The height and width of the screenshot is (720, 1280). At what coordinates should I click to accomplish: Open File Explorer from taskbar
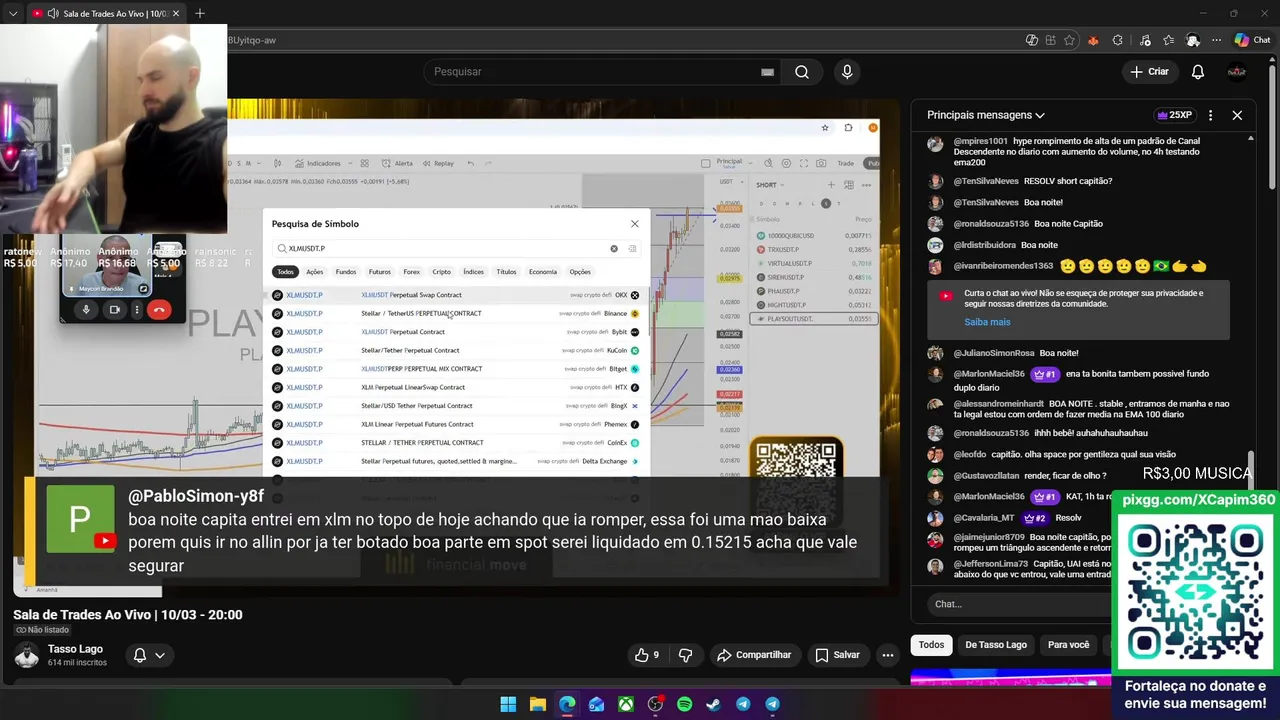(x=537, y=704)
